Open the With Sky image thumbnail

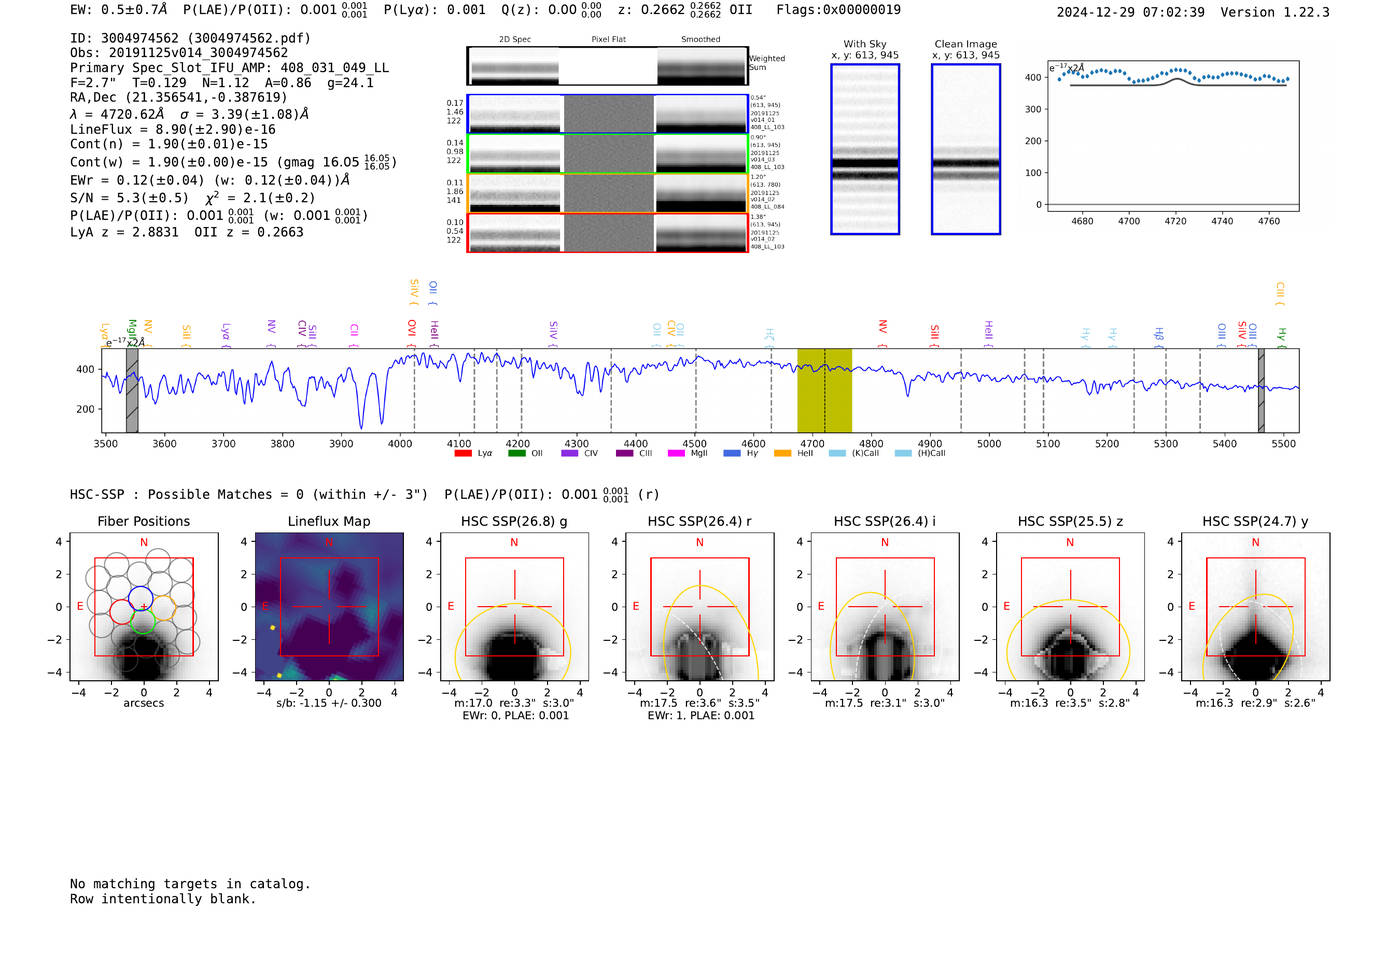click(x=865, y=149)
